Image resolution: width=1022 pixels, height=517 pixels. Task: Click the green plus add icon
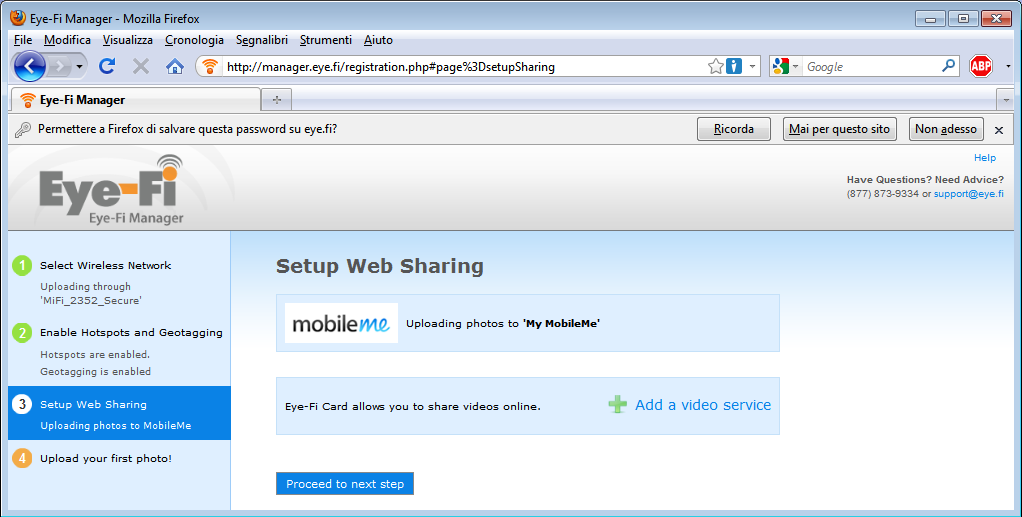[617, 404]
